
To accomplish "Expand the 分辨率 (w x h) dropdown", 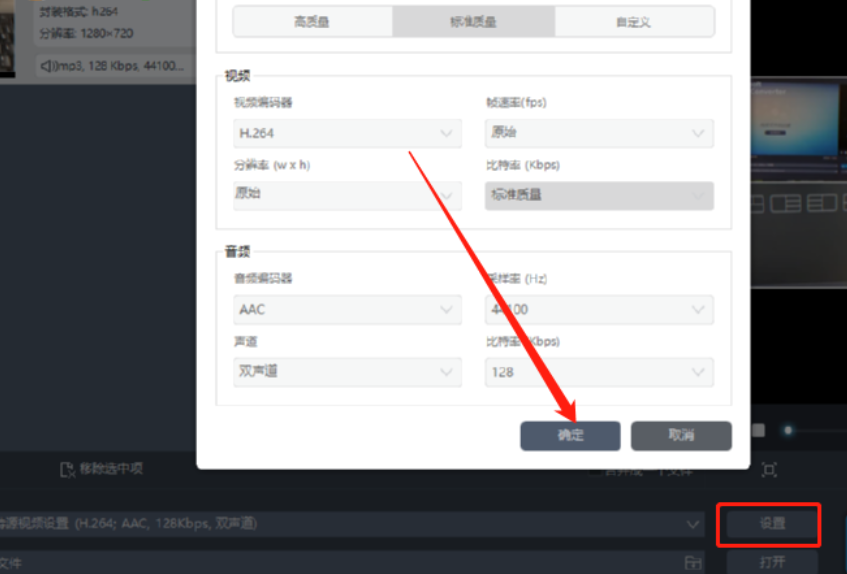I will pyautogui.click(x=347, y=195).
